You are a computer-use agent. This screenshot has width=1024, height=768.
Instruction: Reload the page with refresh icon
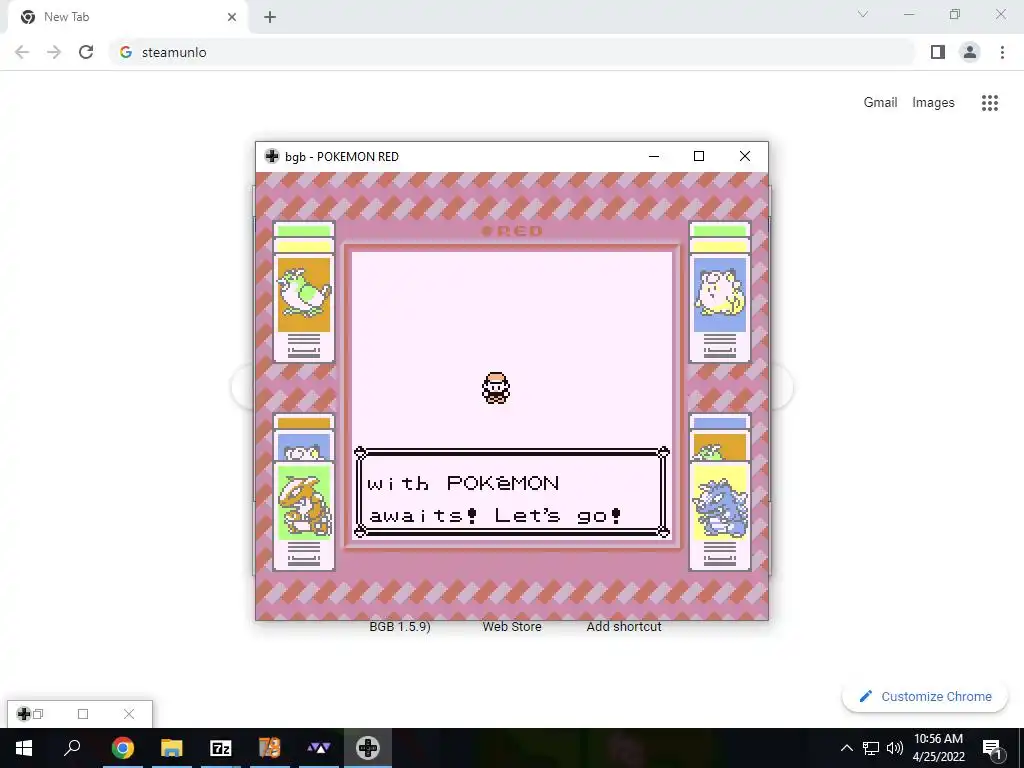tap(86, 52)
